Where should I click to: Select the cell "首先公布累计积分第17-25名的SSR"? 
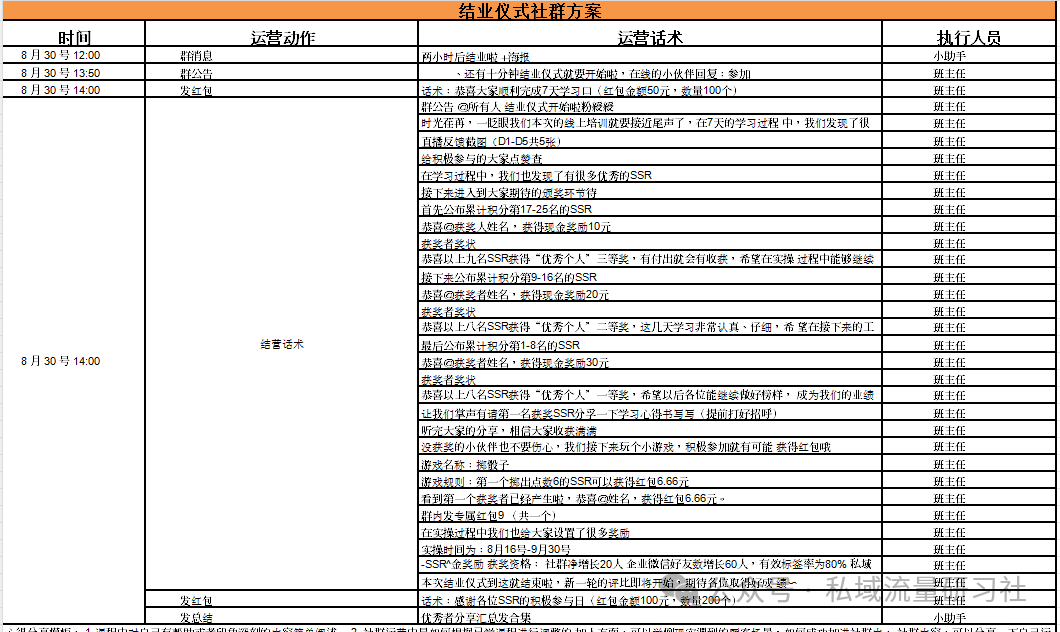coord(650,210)
